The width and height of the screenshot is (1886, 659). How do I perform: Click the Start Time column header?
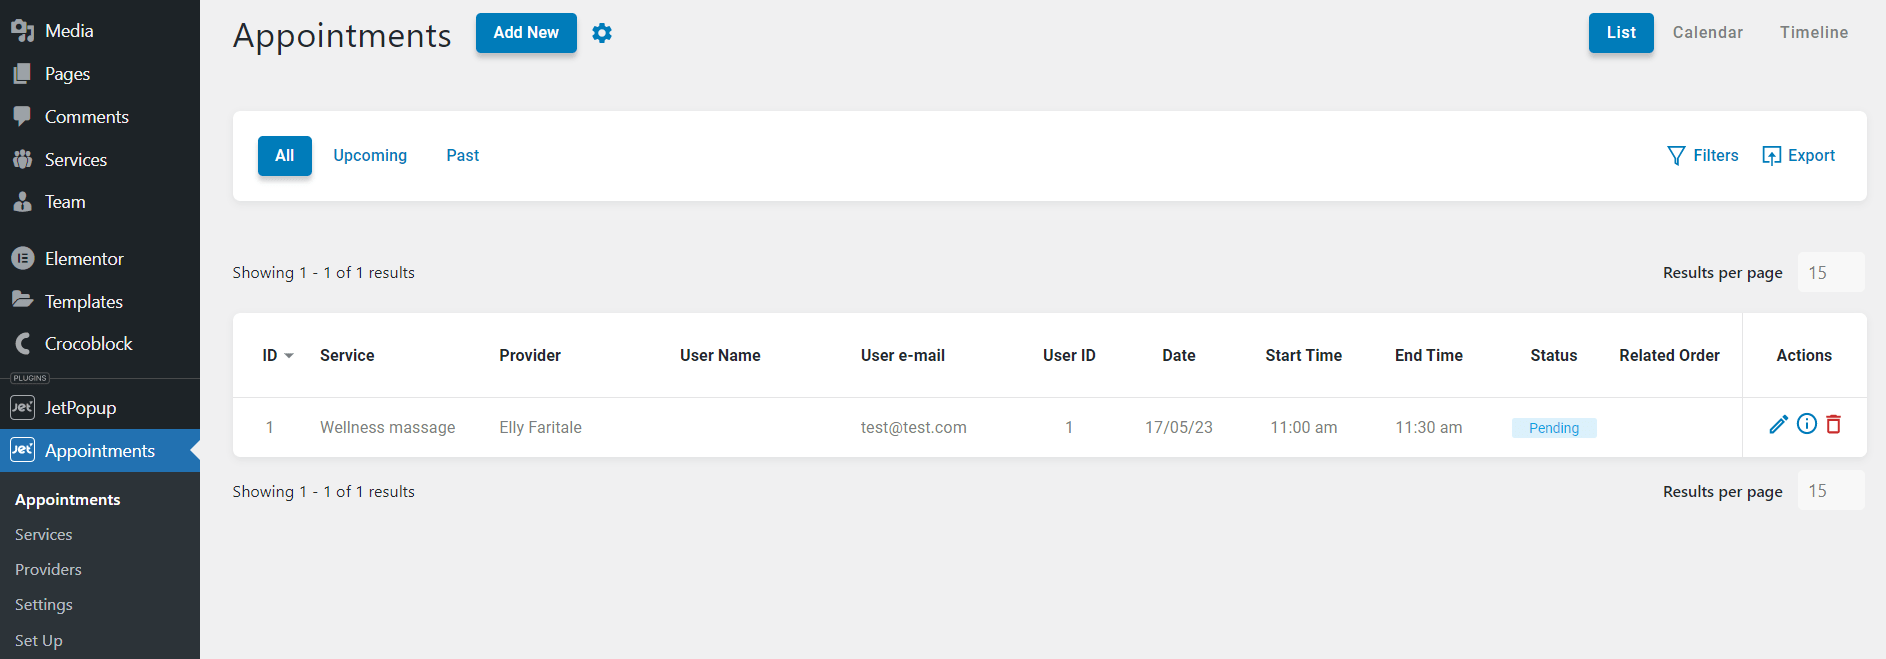(1303, 356)
